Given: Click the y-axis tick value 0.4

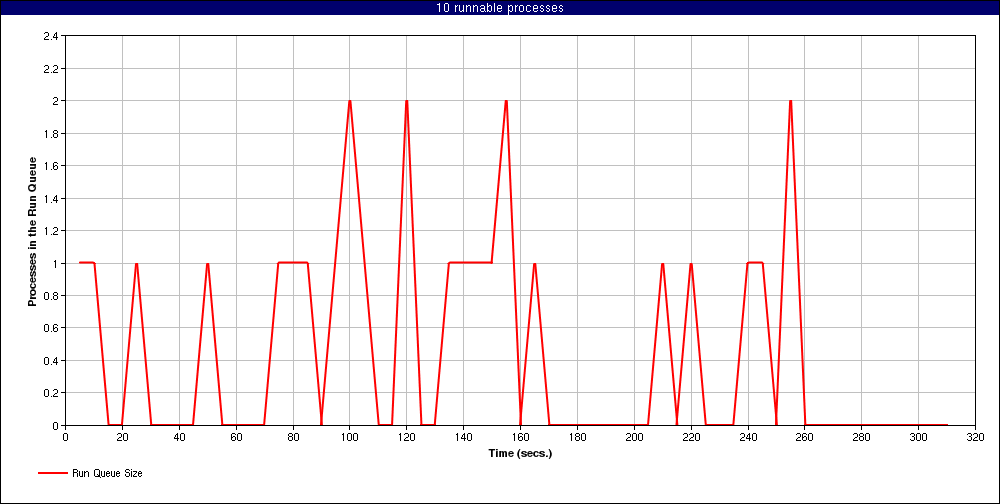Looking at the screenshot, I should (x=52, y=360).
